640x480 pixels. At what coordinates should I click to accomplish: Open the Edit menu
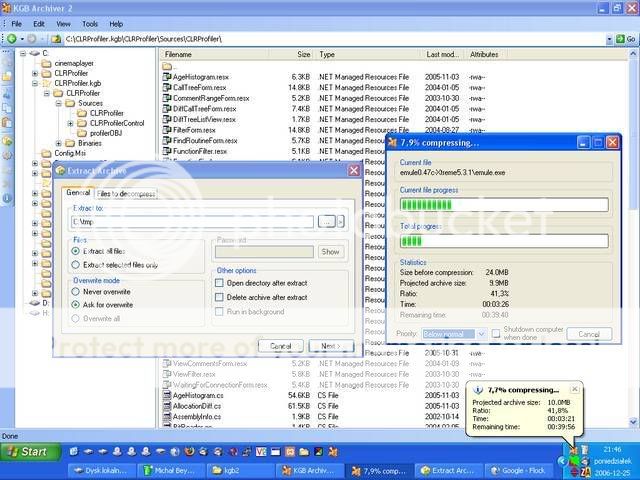pyautogui.click(x=39, y=24)
